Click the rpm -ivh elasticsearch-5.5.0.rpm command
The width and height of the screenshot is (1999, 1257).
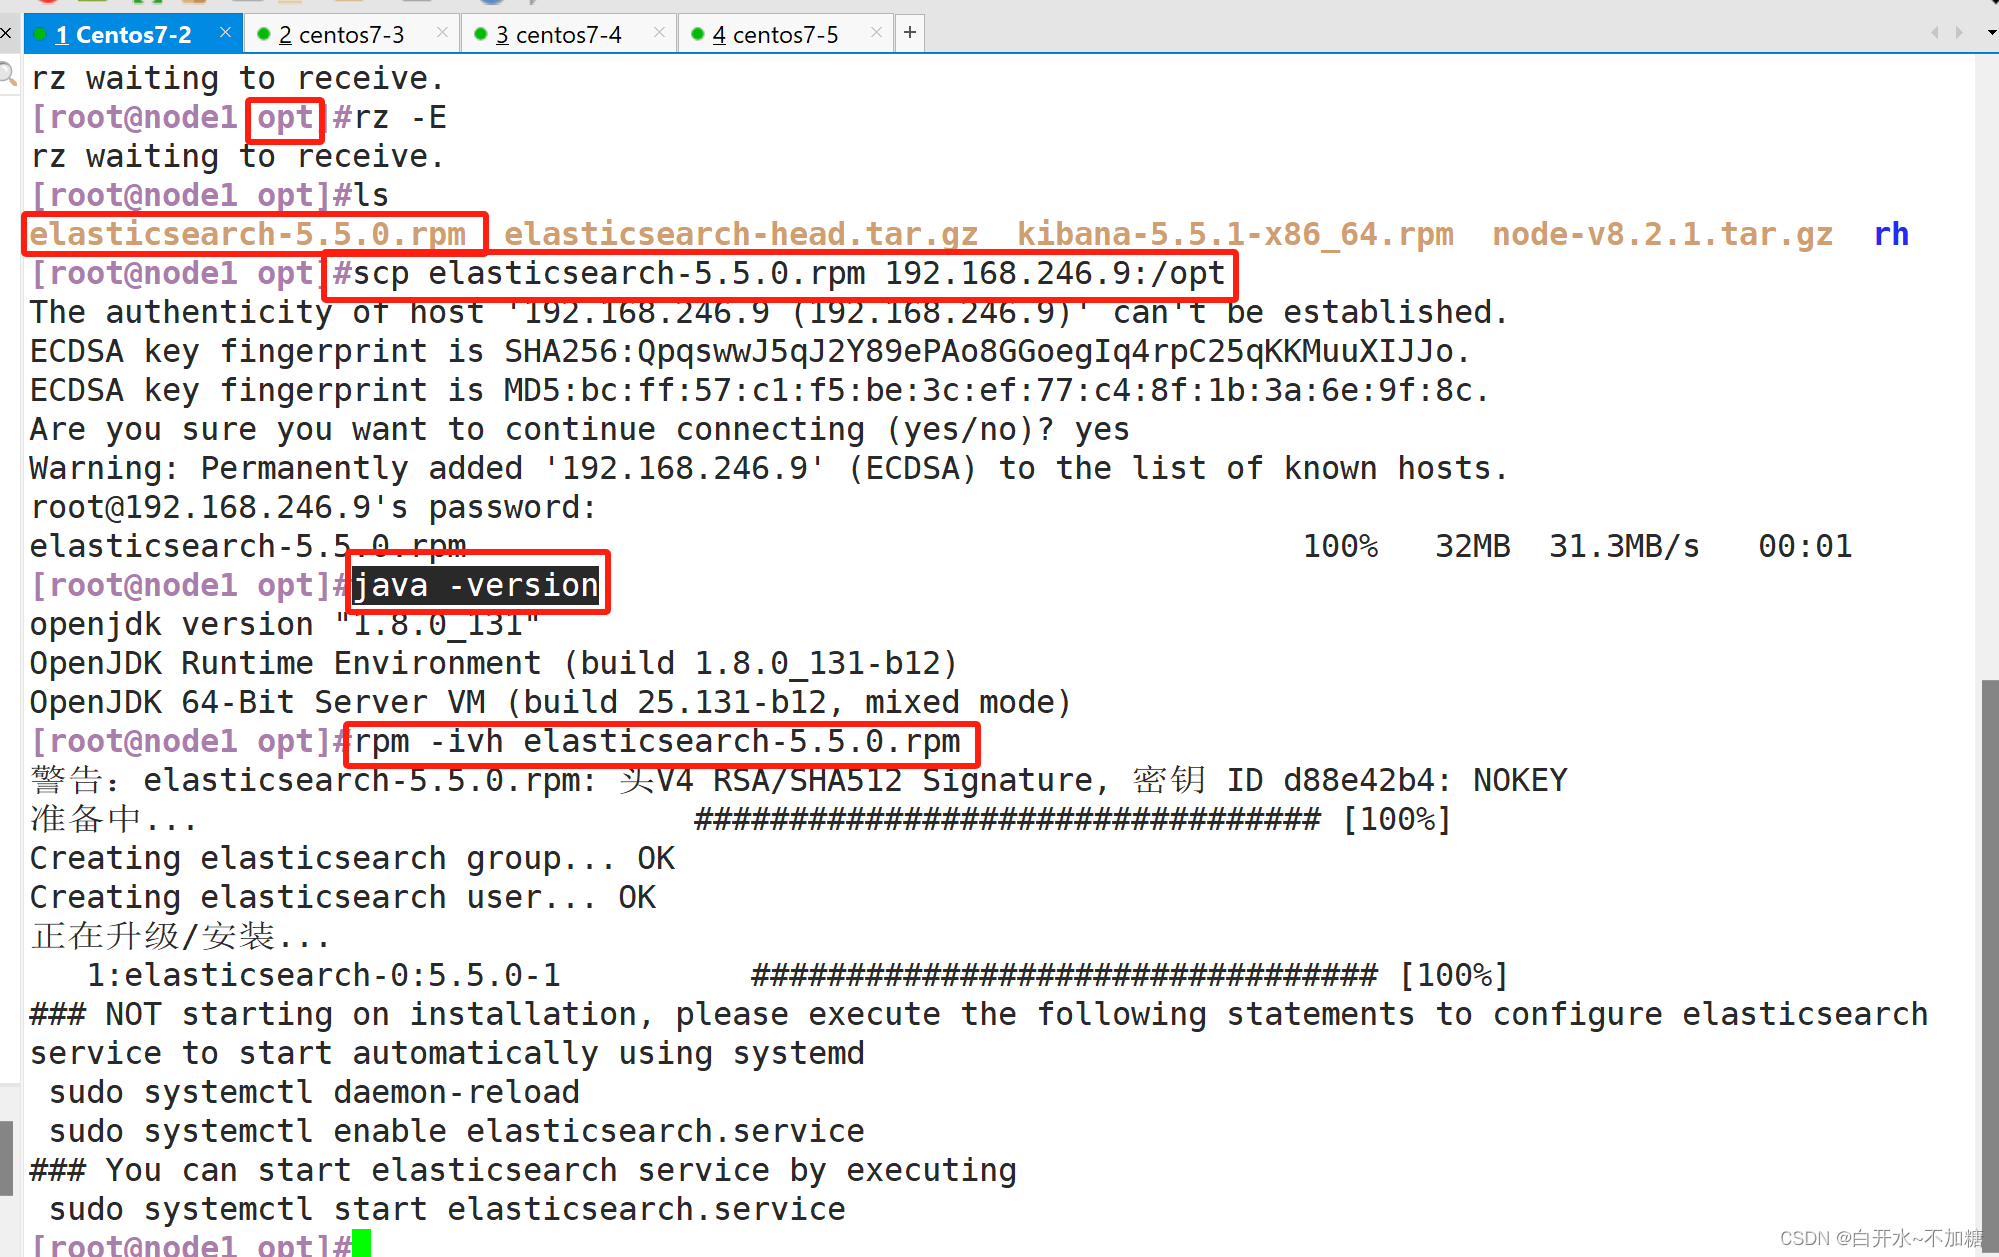[x=656, y=741]
